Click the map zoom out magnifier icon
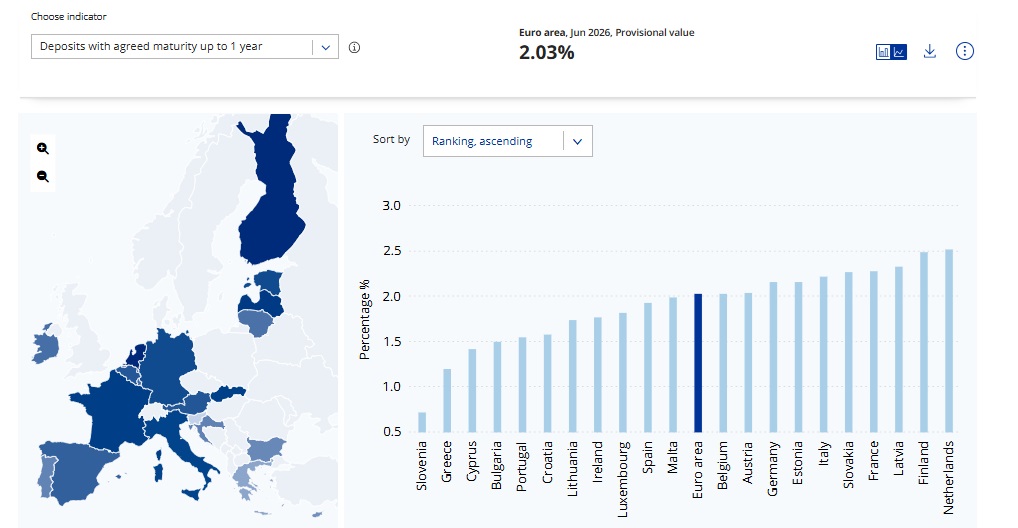1018x528 pixels. [43, 177]
